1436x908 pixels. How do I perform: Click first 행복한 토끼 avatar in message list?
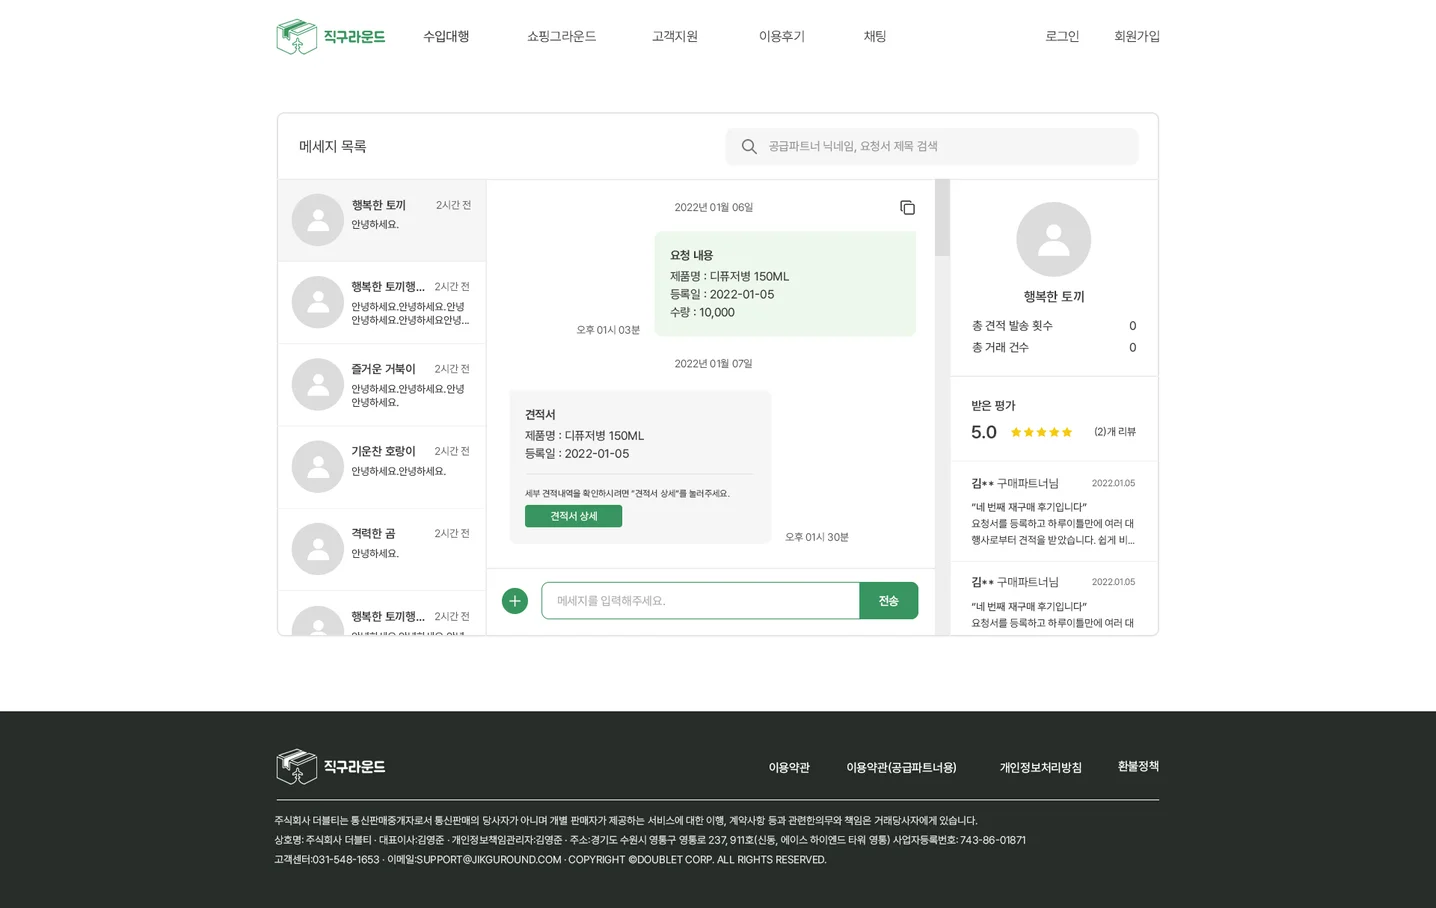[318, 220]
